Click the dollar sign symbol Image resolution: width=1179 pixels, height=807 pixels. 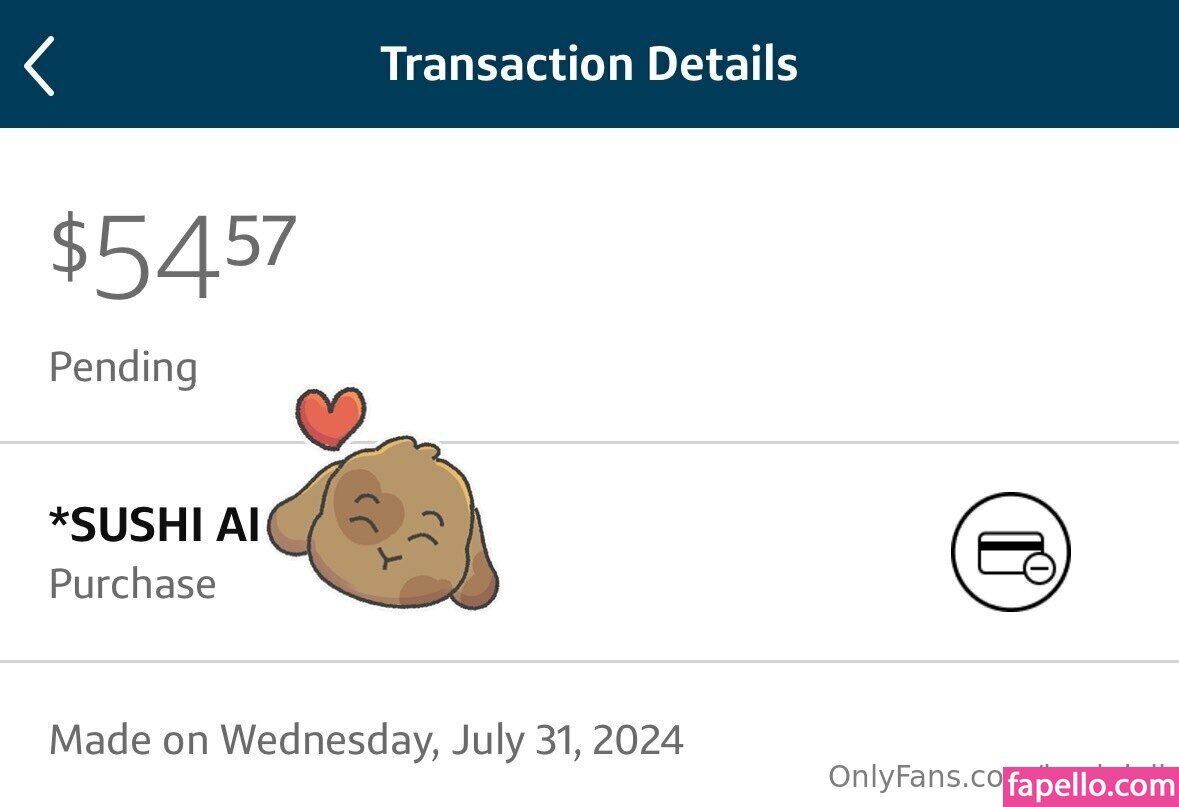[x=69, y=248]
